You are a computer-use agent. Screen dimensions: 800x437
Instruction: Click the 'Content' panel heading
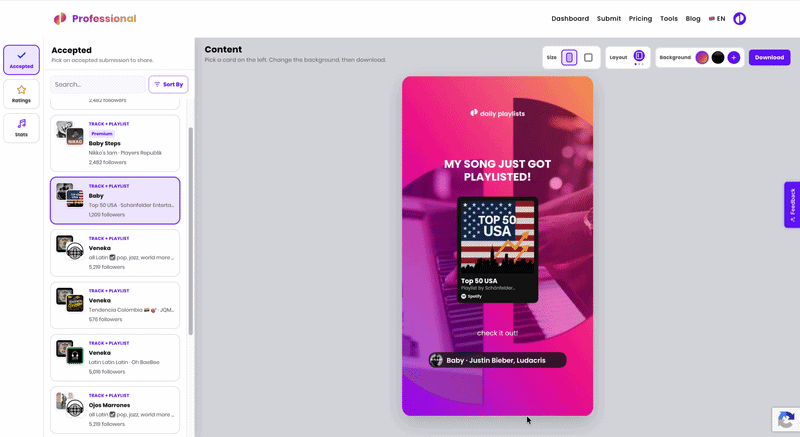tap(223, 49)
